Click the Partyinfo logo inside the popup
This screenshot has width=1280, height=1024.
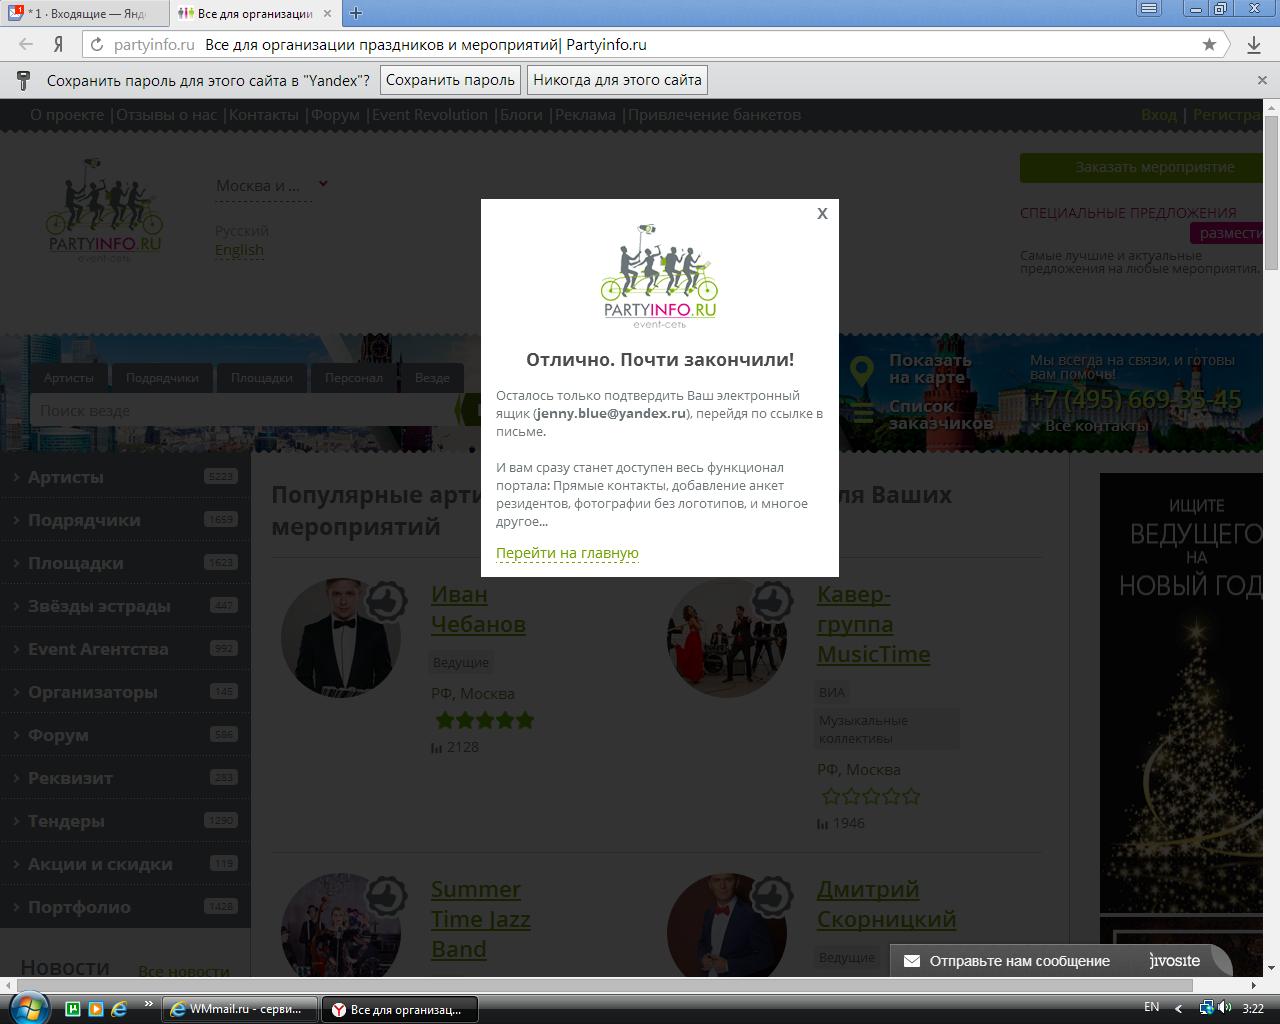click(659, 275)
